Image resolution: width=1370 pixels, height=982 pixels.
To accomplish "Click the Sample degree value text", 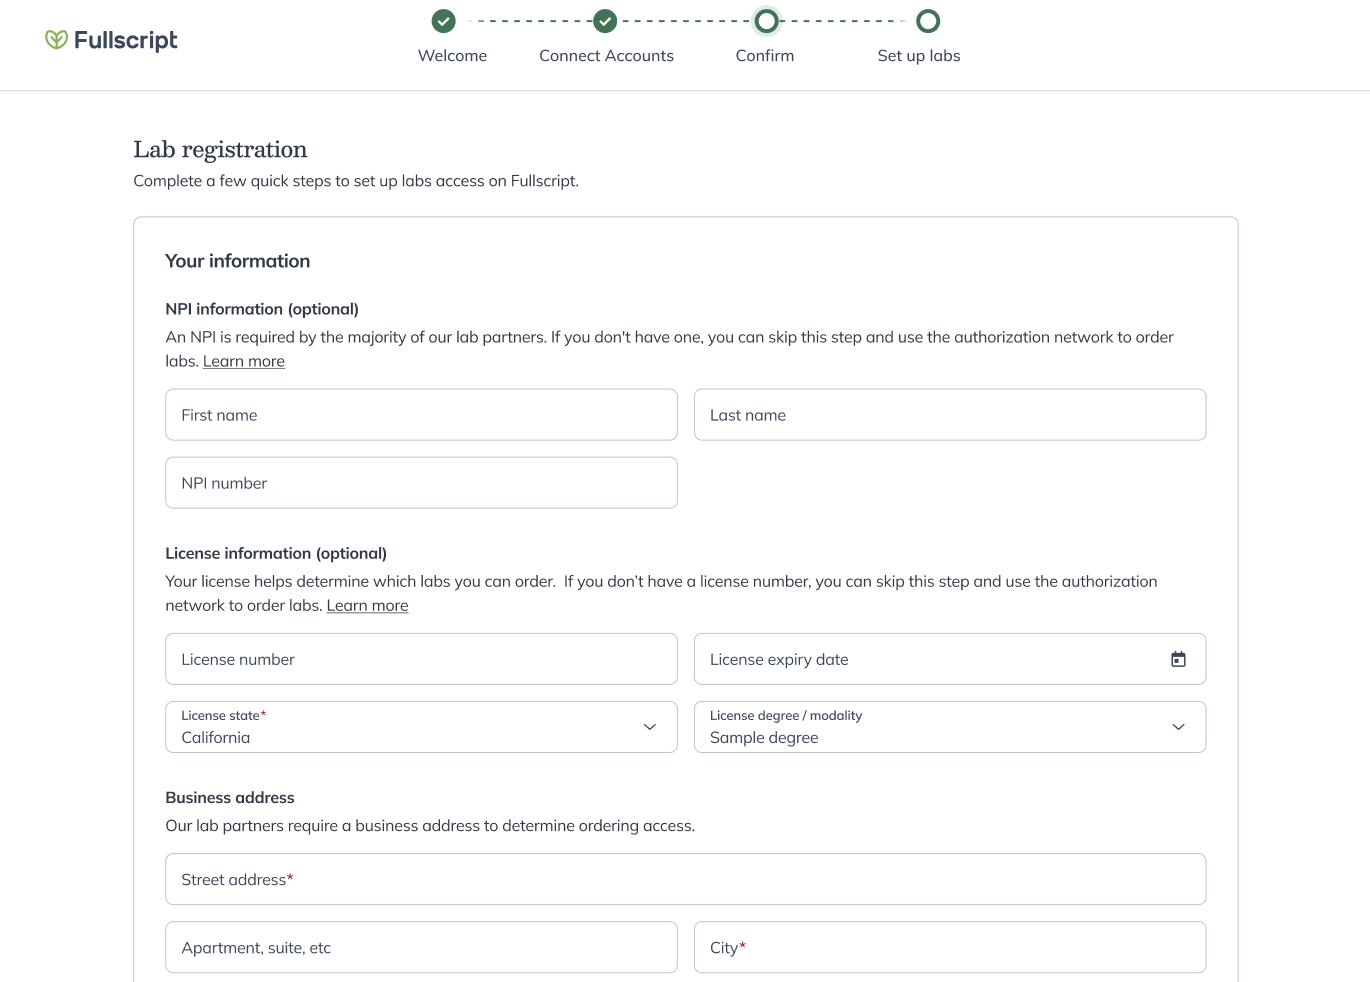I will click(764, 737).
